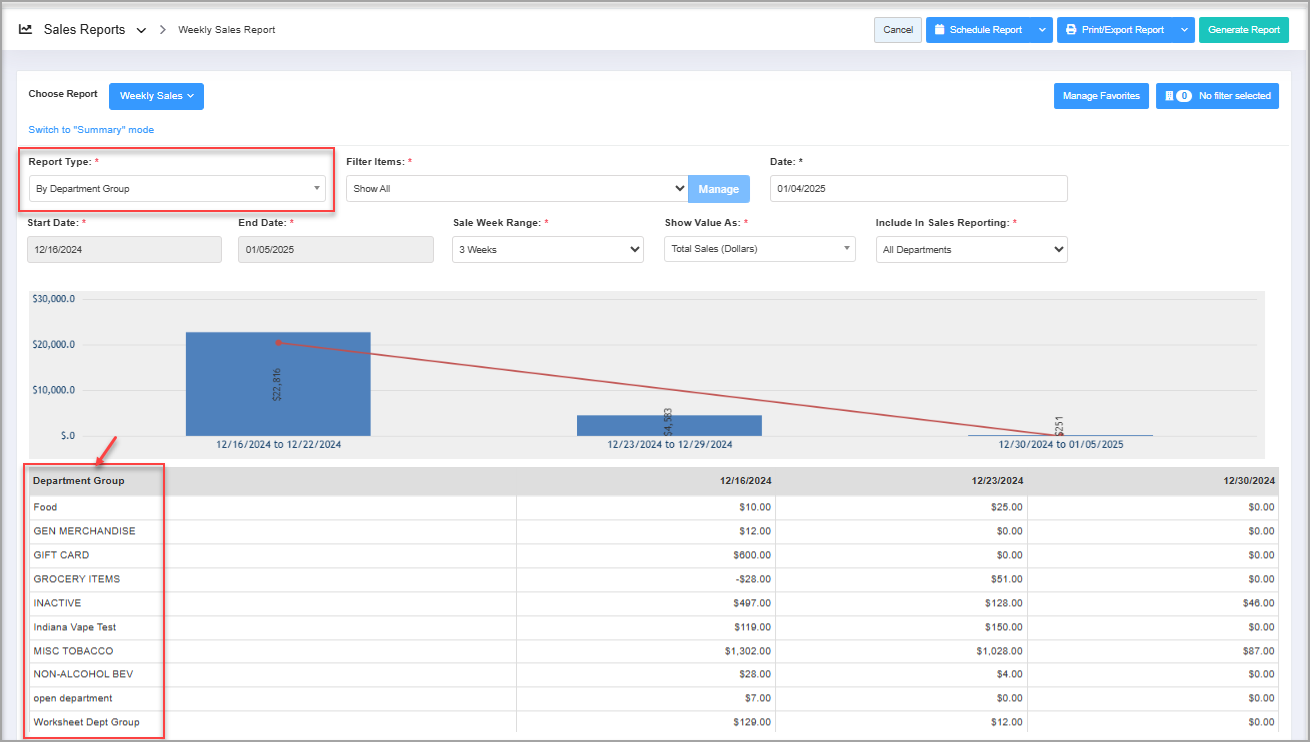
Task: Click the Sales Reports chart icon
Action: pos(26,30)
